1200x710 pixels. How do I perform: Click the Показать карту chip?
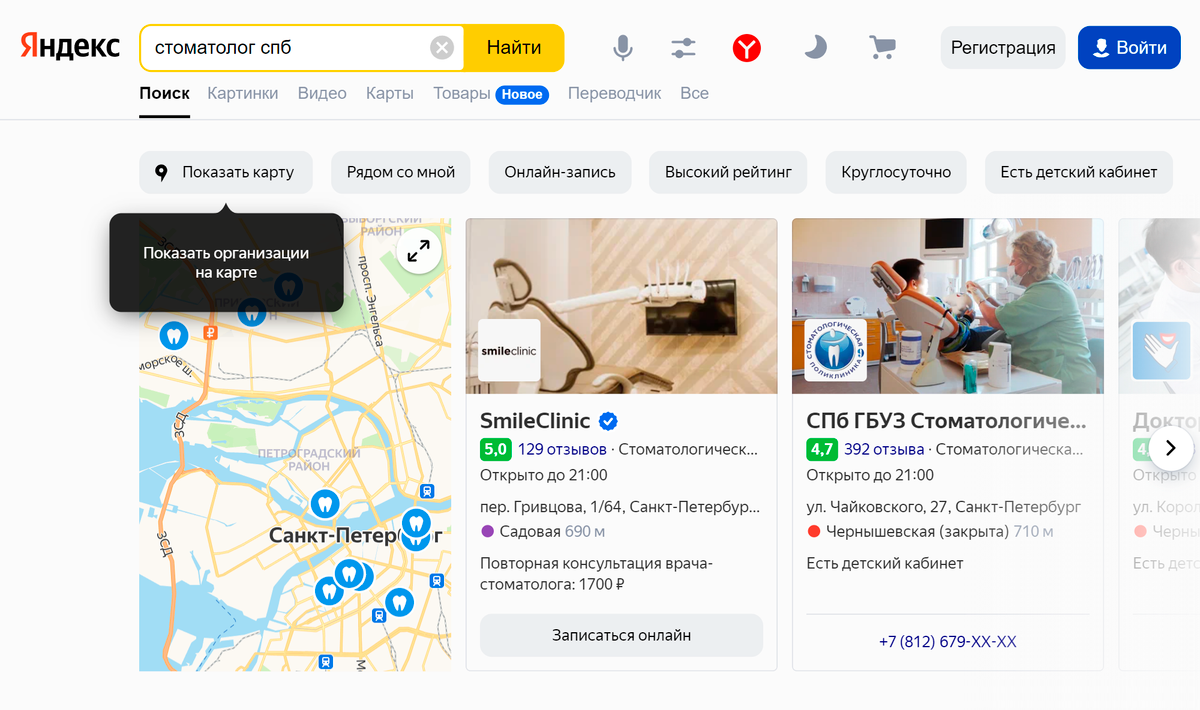(x=226, y=172)
